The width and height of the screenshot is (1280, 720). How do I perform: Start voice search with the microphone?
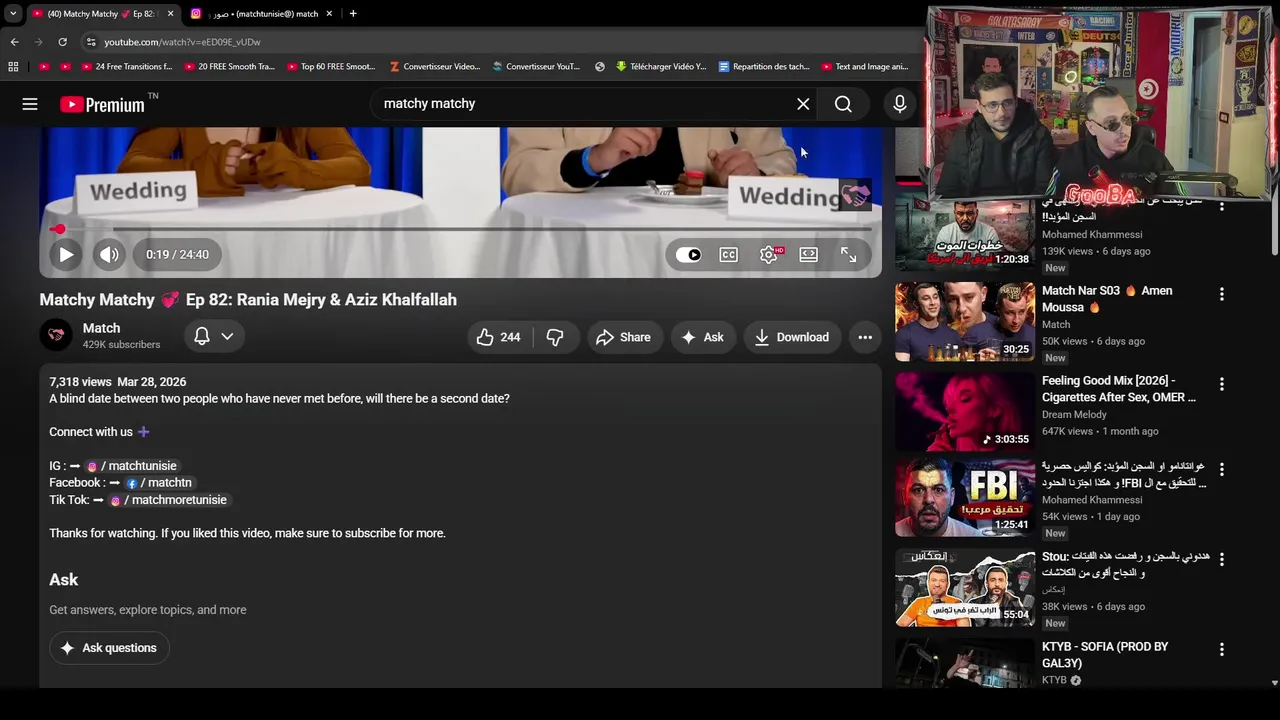[899, 104]
